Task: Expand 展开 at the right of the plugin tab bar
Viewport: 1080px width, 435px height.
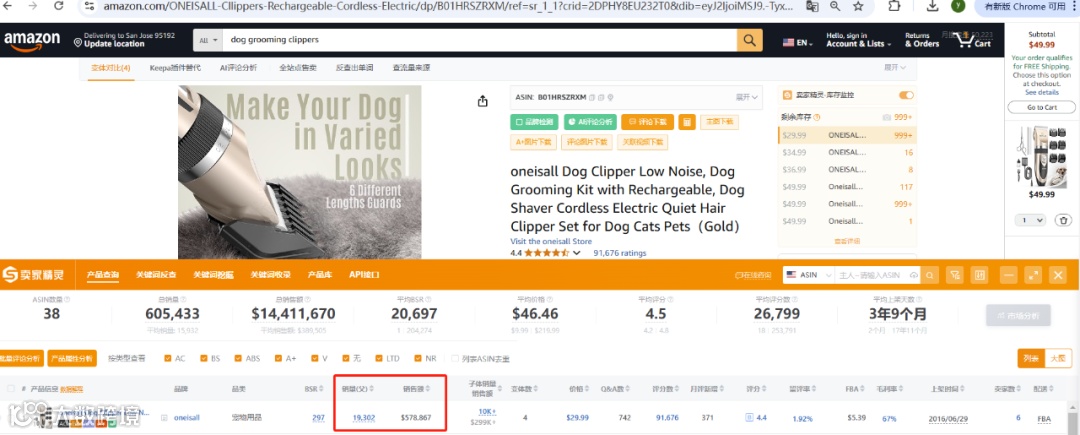Action: tap(895, 67)
